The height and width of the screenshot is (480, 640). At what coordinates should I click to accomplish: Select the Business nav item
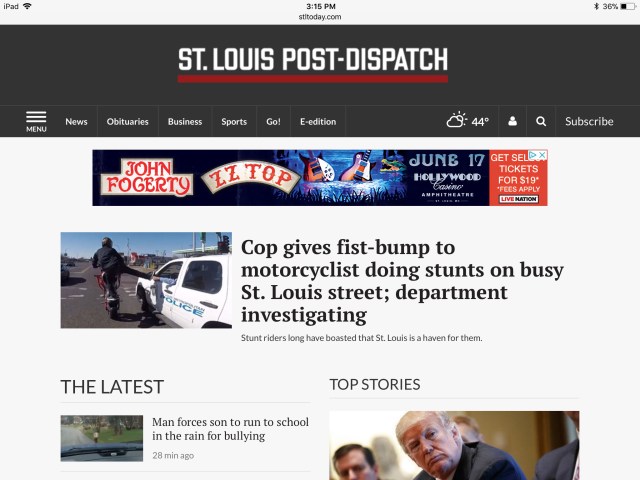(x=185, y=122)
